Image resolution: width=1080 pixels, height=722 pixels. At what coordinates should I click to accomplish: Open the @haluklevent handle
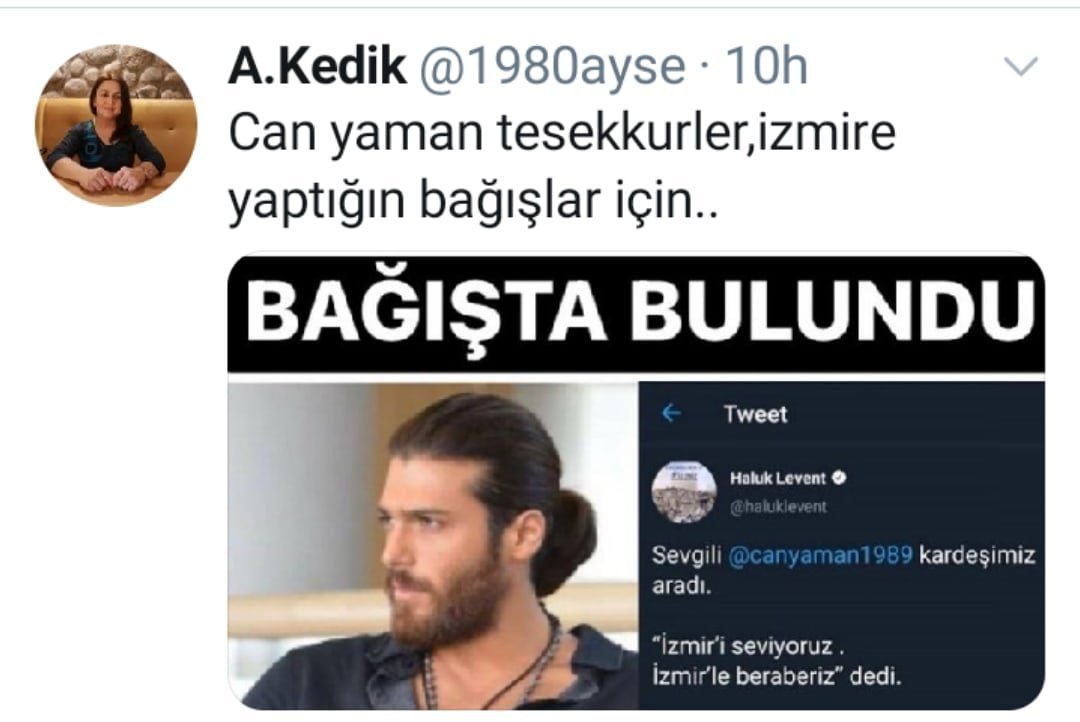(778, 506)
